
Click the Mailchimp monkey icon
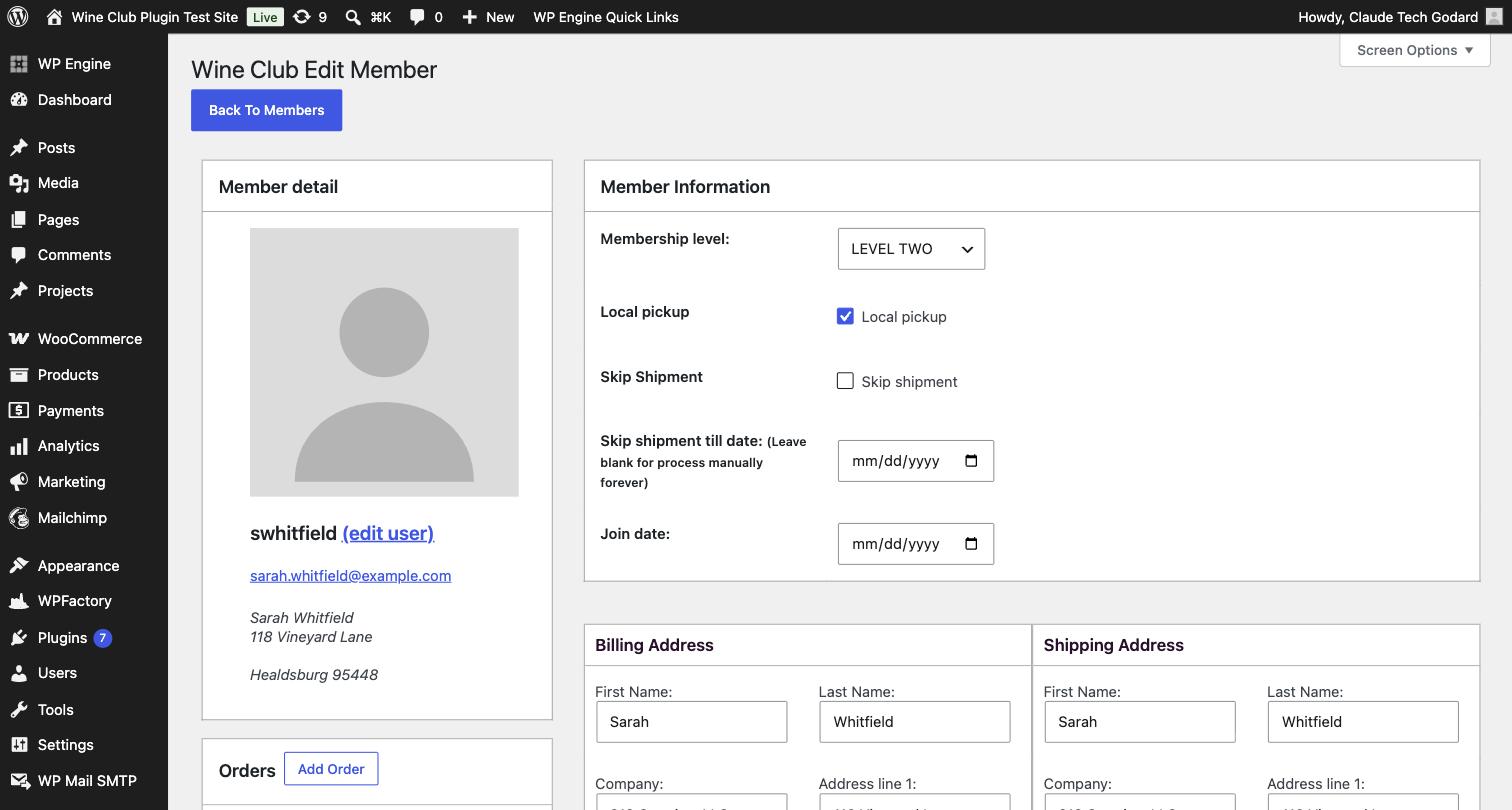tap(19, 518)
